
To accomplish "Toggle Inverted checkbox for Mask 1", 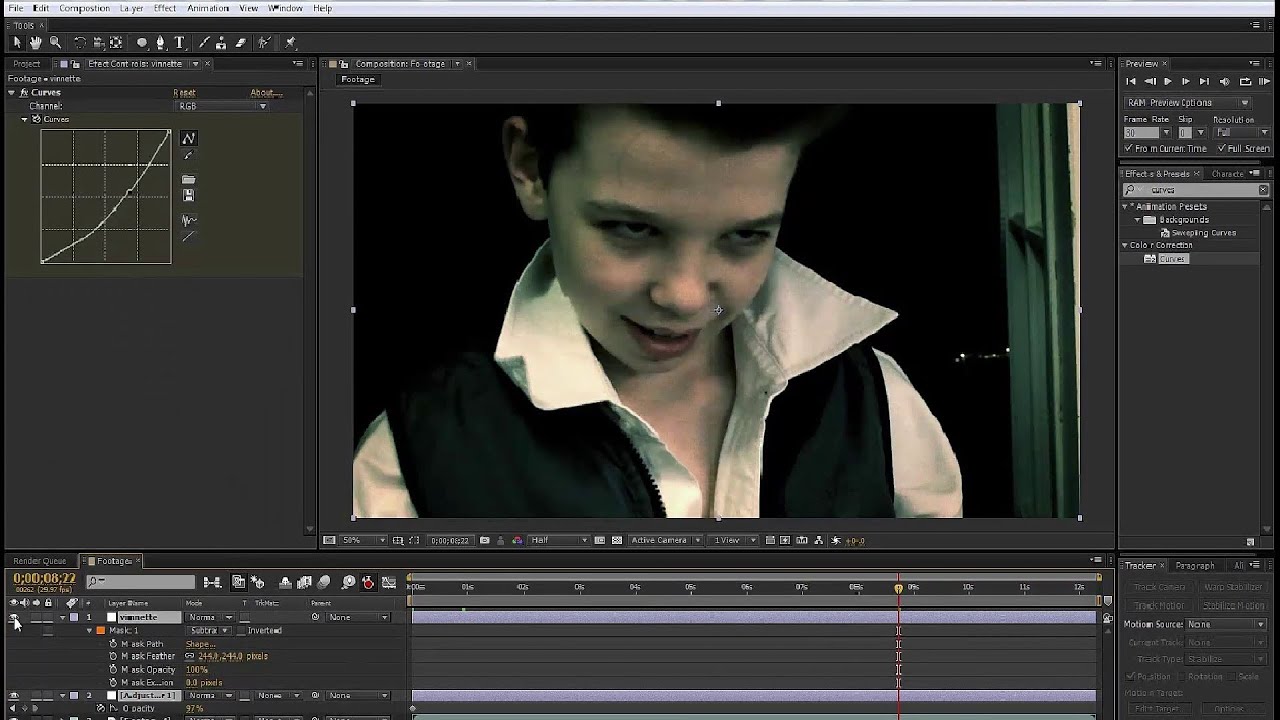I will point(243,631).
